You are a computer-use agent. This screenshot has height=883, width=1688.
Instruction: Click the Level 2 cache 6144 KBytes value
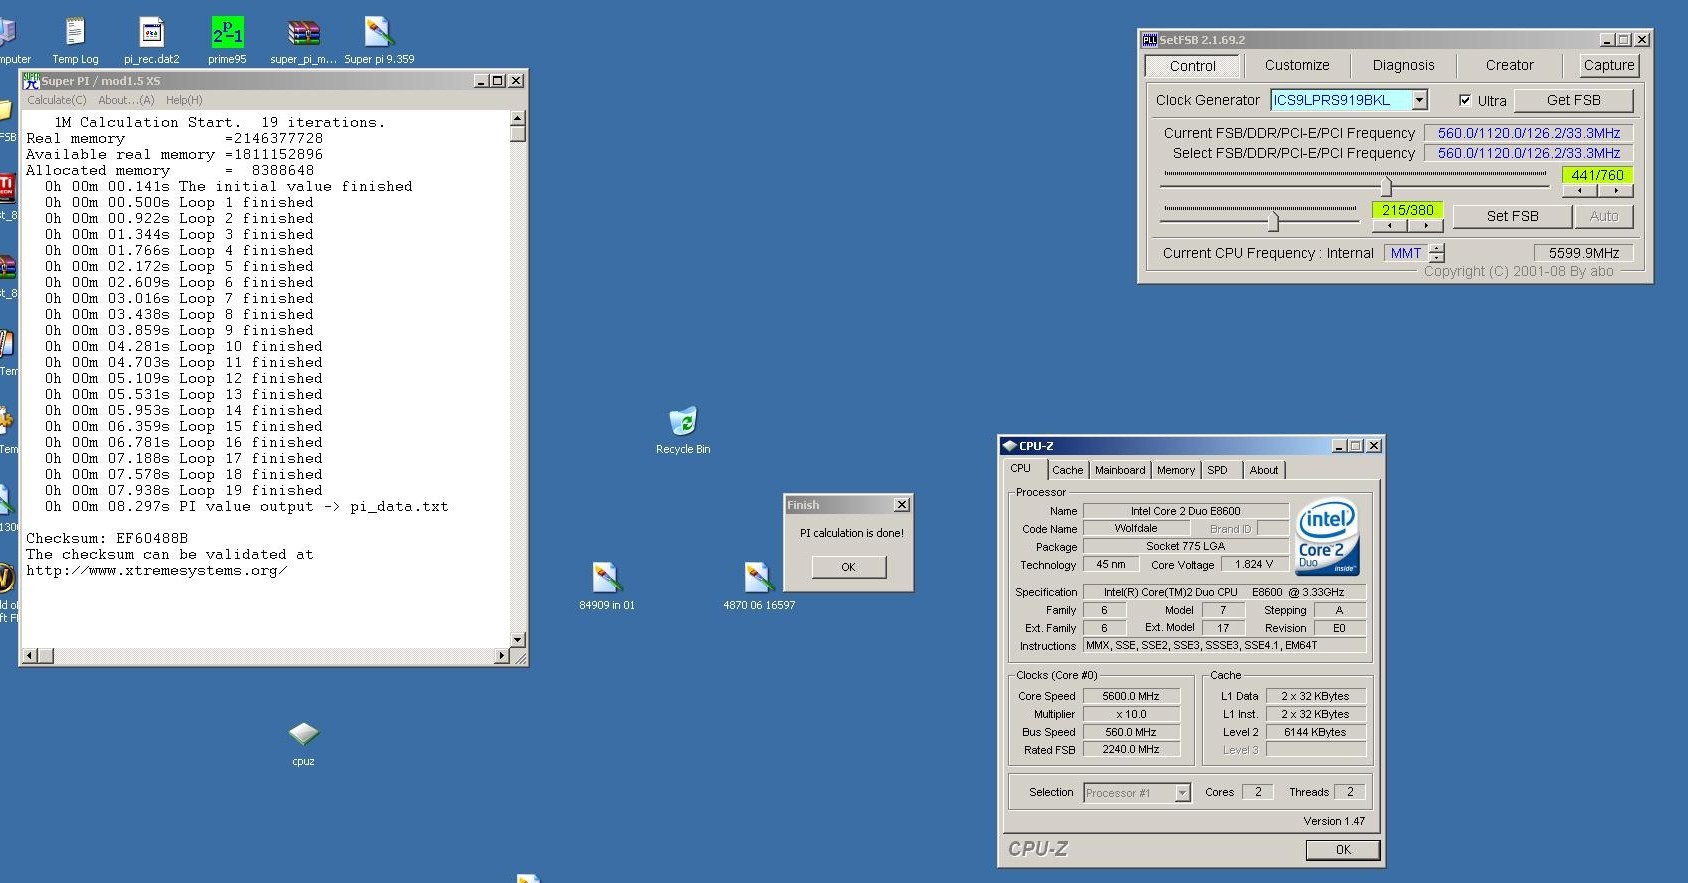click(x=1315, y=732)
